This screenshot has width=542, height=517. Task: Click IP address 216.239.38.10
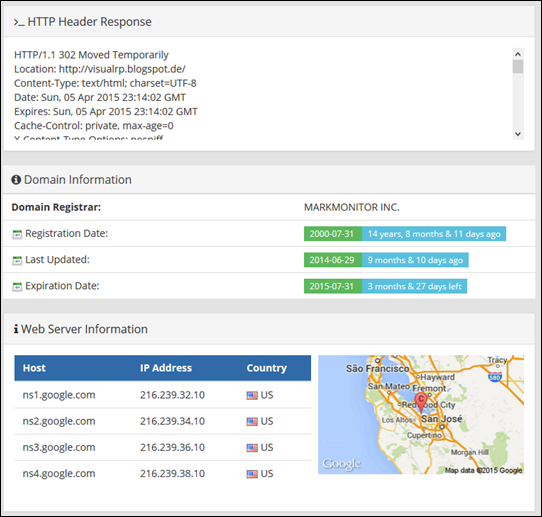[172, 474]
